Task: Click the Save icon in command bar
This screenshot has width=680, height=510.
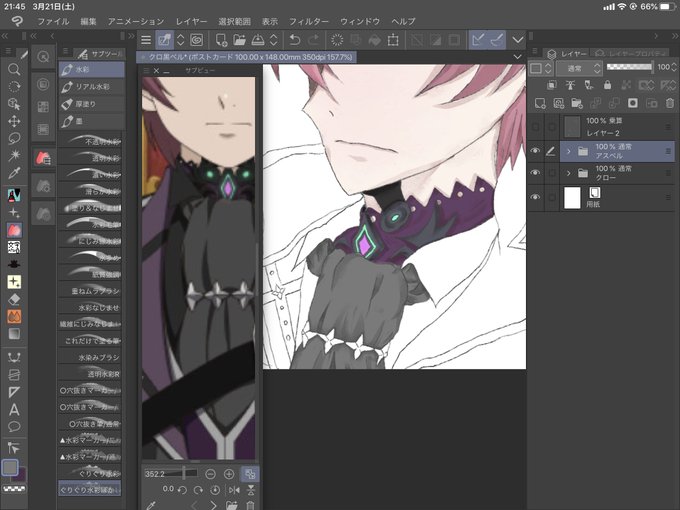Action: [258, 40]
